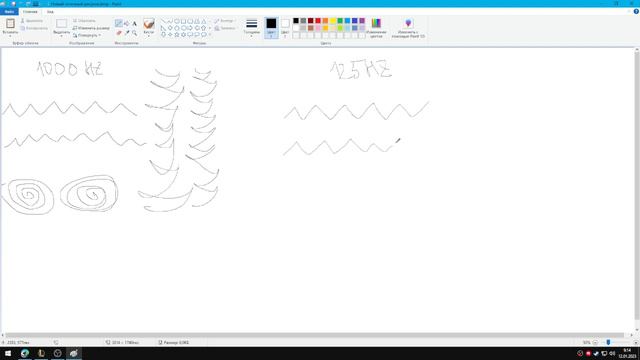Expand the shapes gallery more arrow
Image resolution: width=640 pixels, height=360 pixels.
[210, 35]
